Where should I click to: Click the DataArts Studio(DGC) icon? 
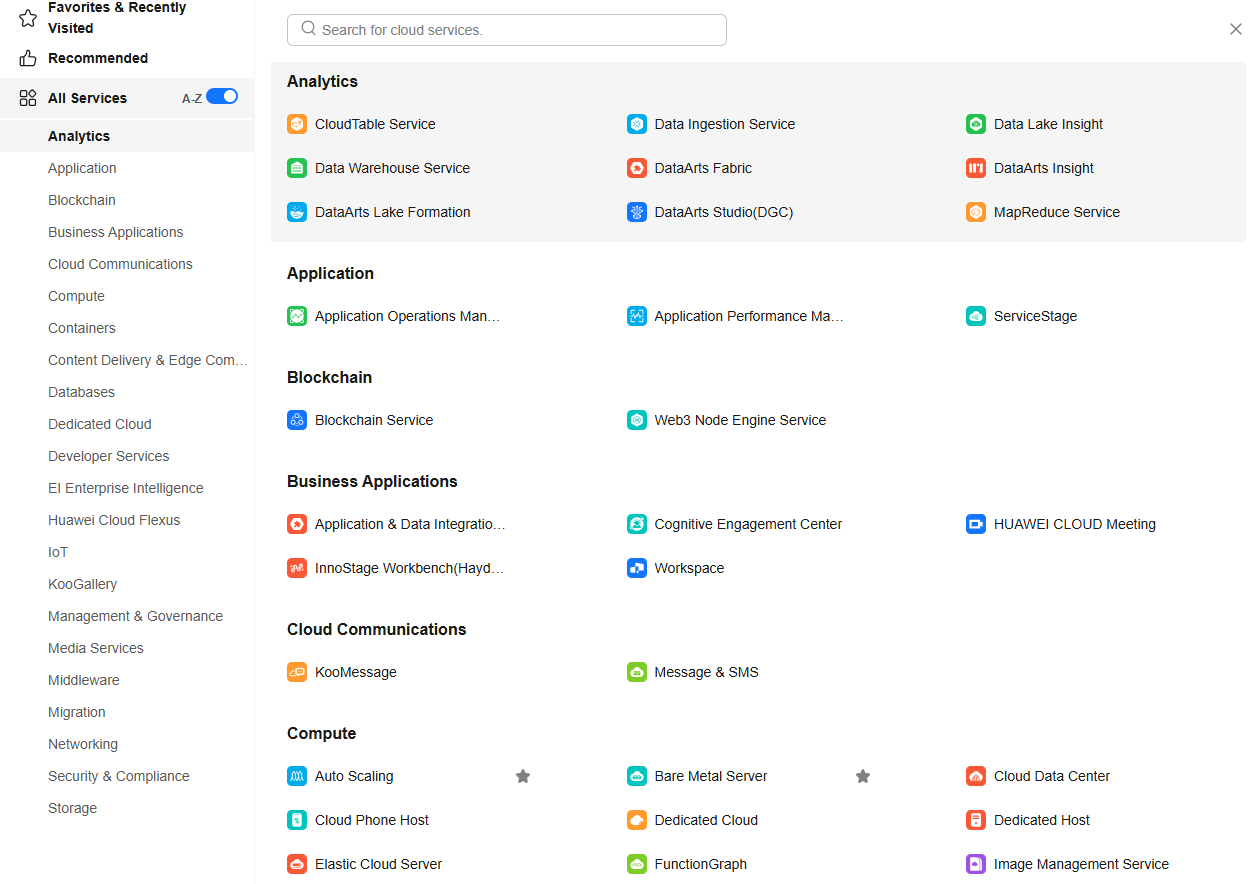637,212
